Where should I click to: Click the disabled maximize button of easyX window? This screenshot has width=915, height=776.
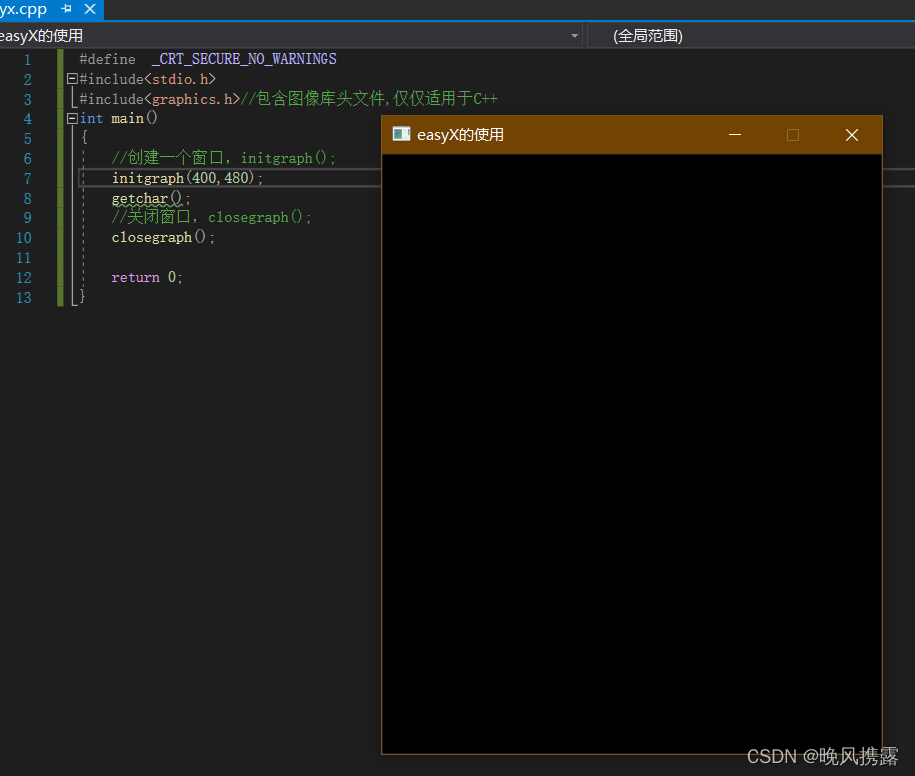pos(793,135)
